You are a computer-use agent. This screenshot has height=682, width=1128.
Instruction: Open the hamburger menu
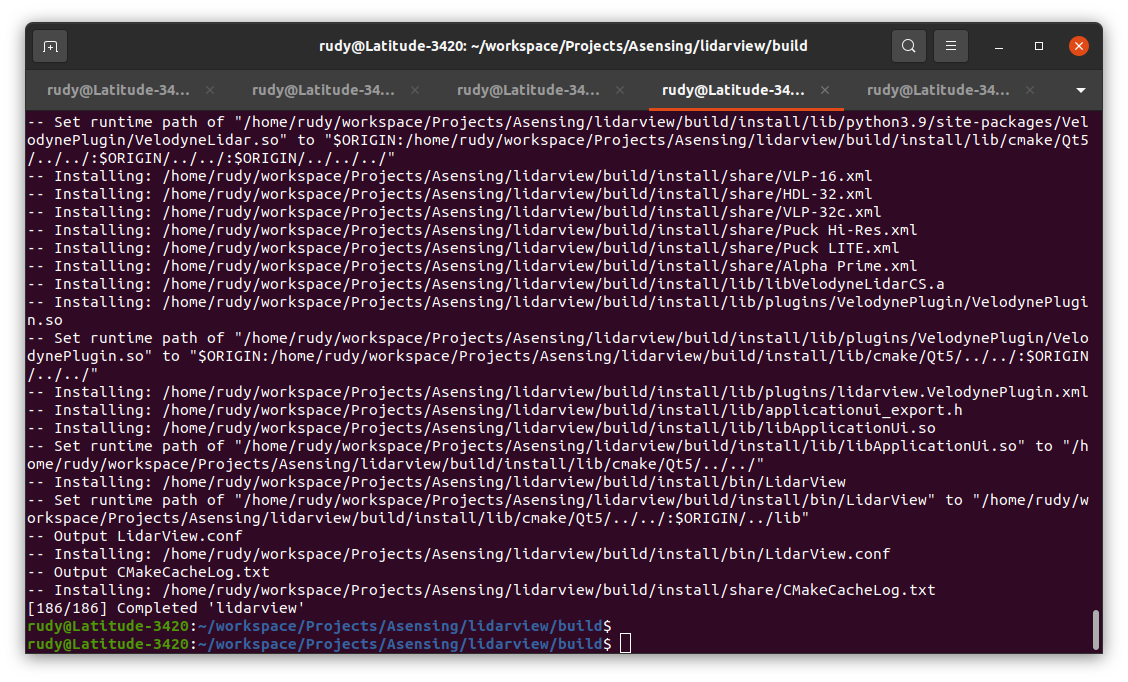click(950, 45)
